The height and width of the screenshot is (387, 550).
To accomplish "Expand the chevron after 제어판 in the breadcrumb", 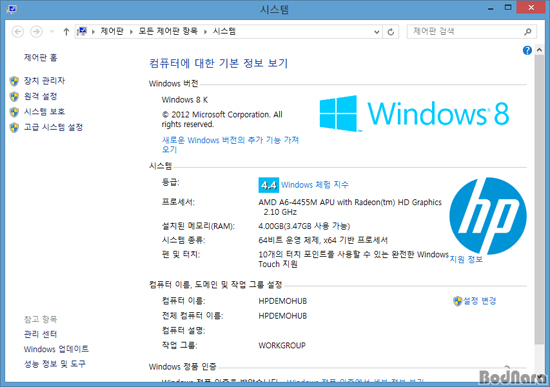I will (131, 32).
